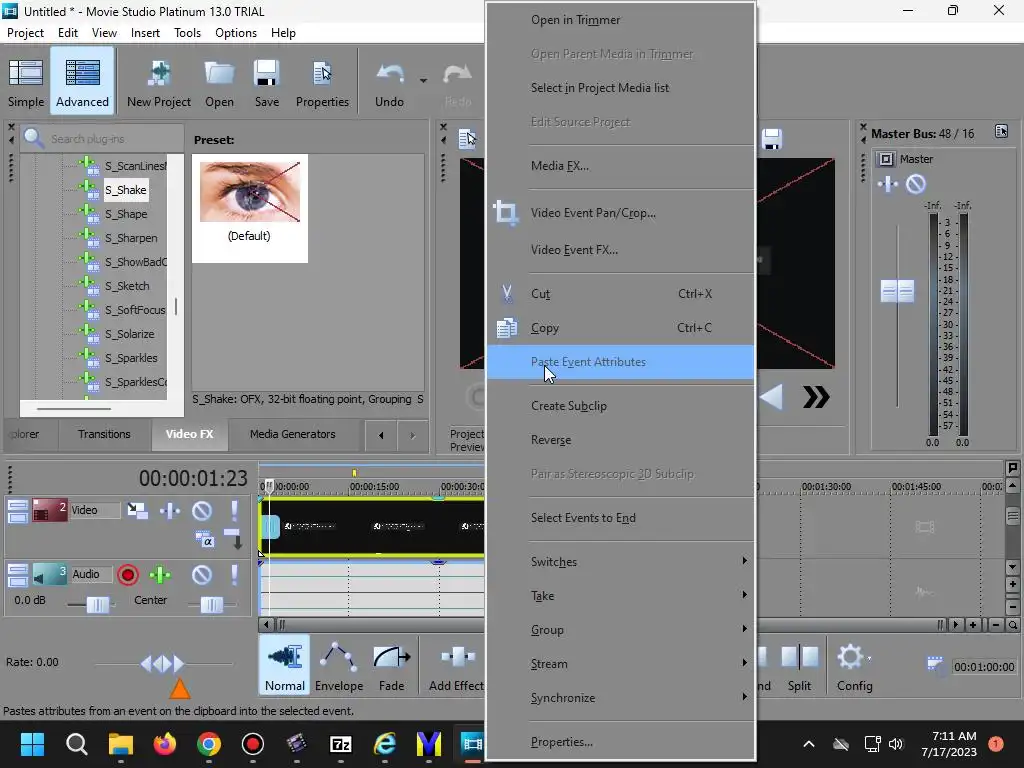
Task: Select the S_Shake Default preset thumbnail
Action: (x=249, y=208)
